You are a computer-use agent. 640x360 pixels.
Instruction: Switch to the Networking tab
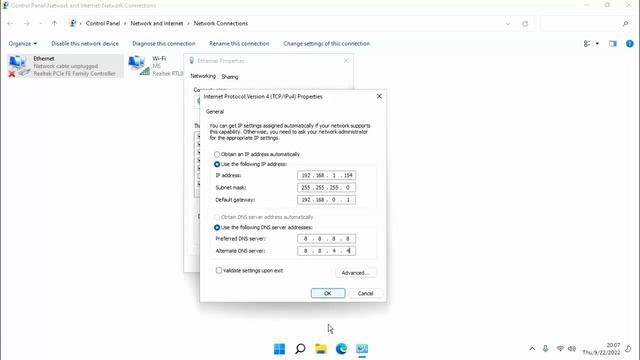point(203,76)
